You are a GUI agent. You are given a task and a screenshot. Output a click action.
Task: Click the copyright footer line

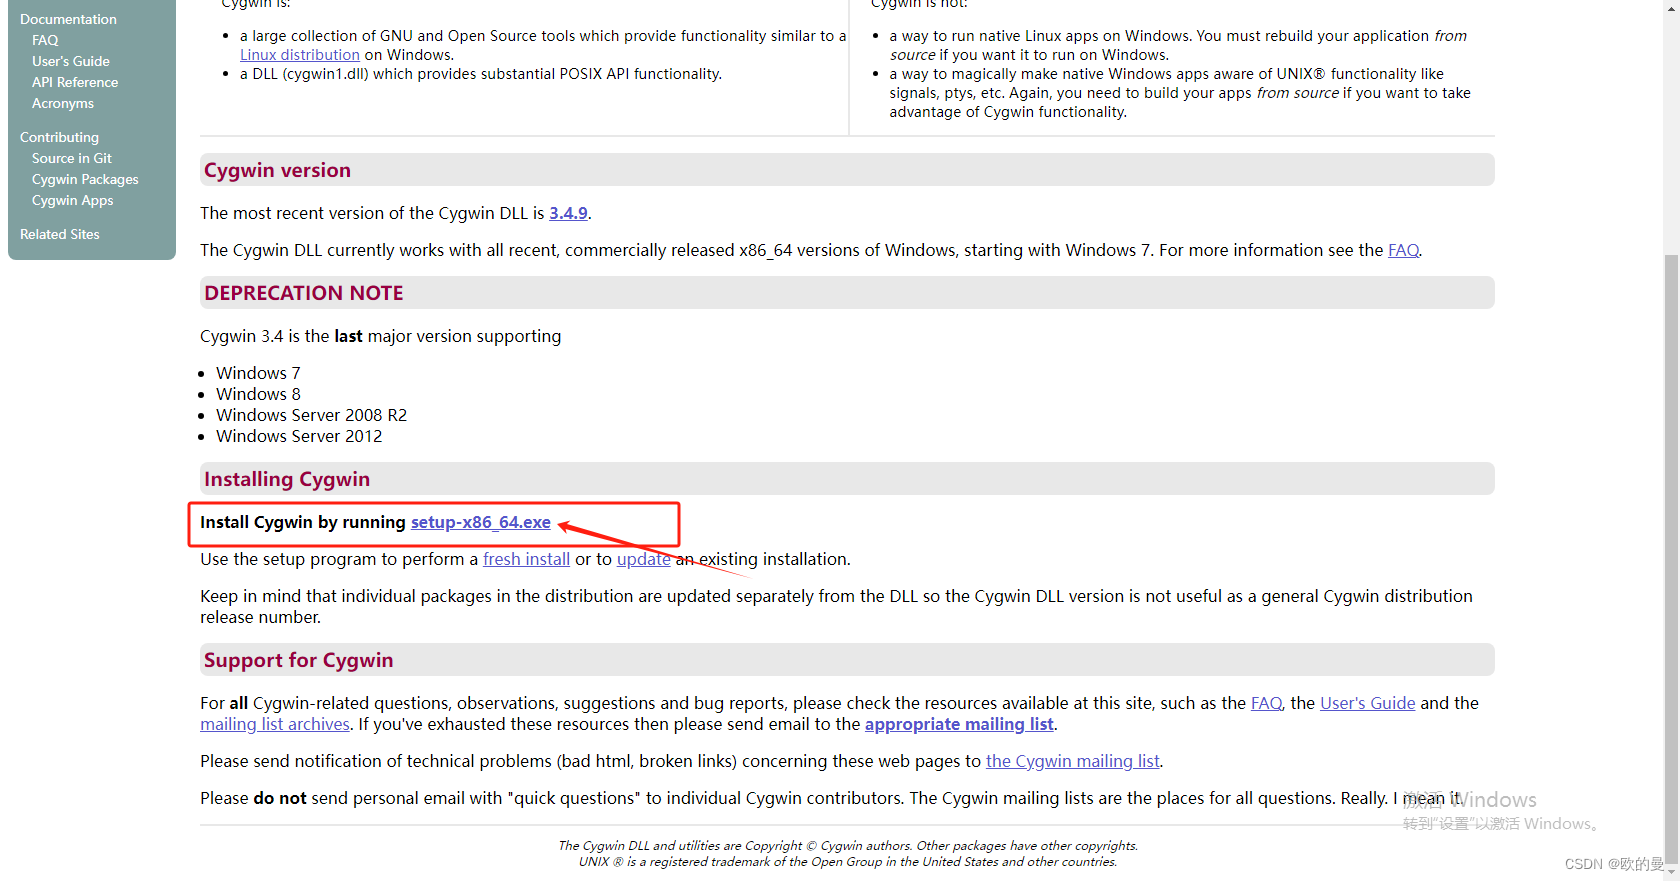[848, 846]
